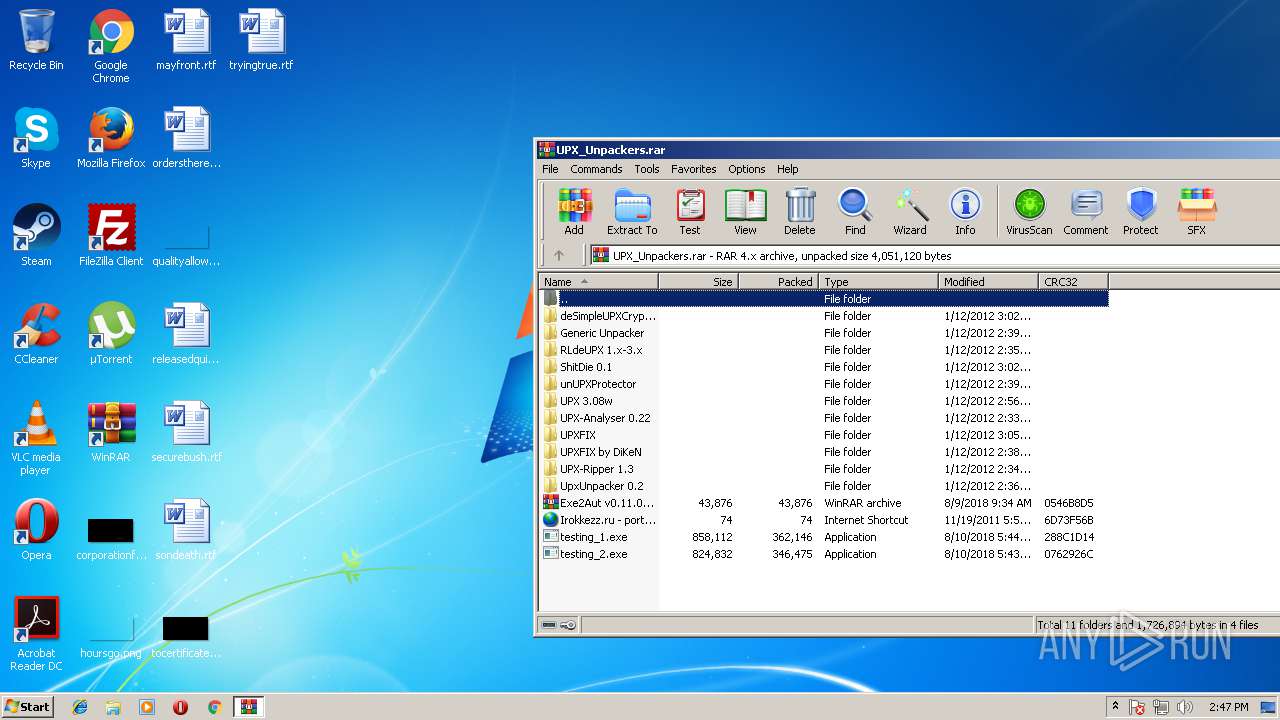Select the CCleaner desktop shortcut
1280x720 pixels.
(x=36, y=334)
